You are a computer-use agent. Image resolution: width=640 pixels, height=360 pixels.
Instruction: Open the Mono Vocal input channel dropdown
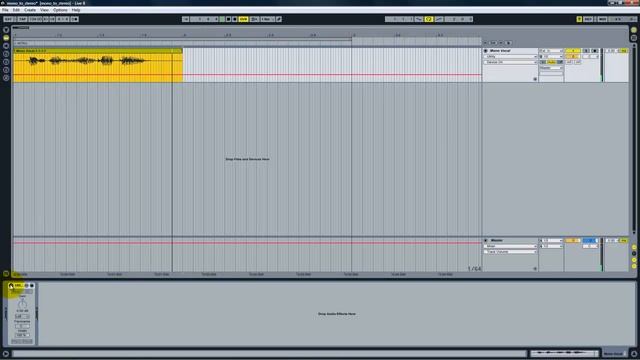551,57
